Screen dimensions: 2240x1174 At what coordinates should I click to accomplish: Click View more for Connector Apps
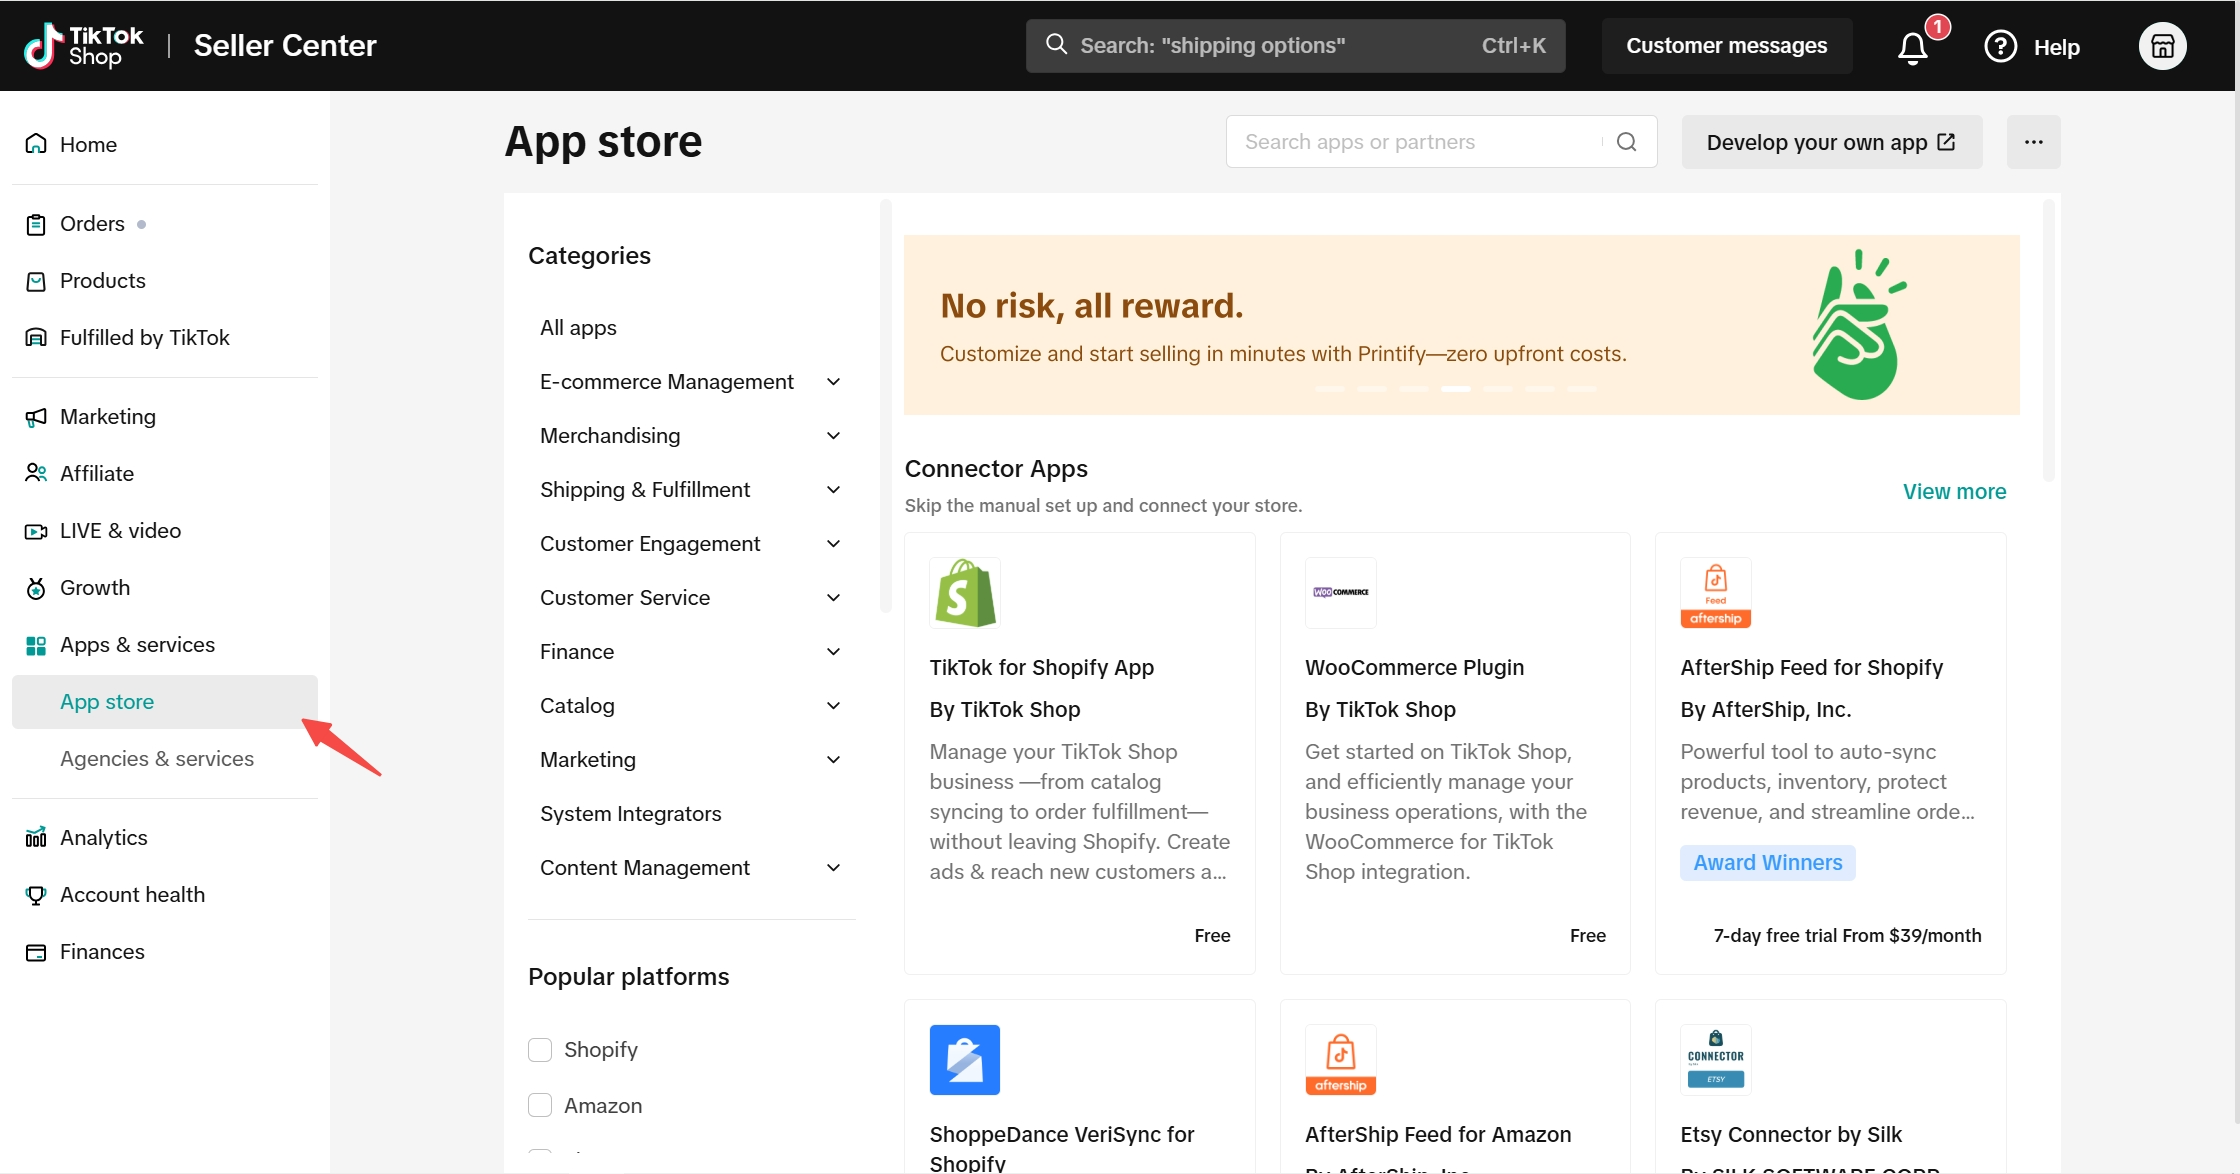click(1954, 491)
